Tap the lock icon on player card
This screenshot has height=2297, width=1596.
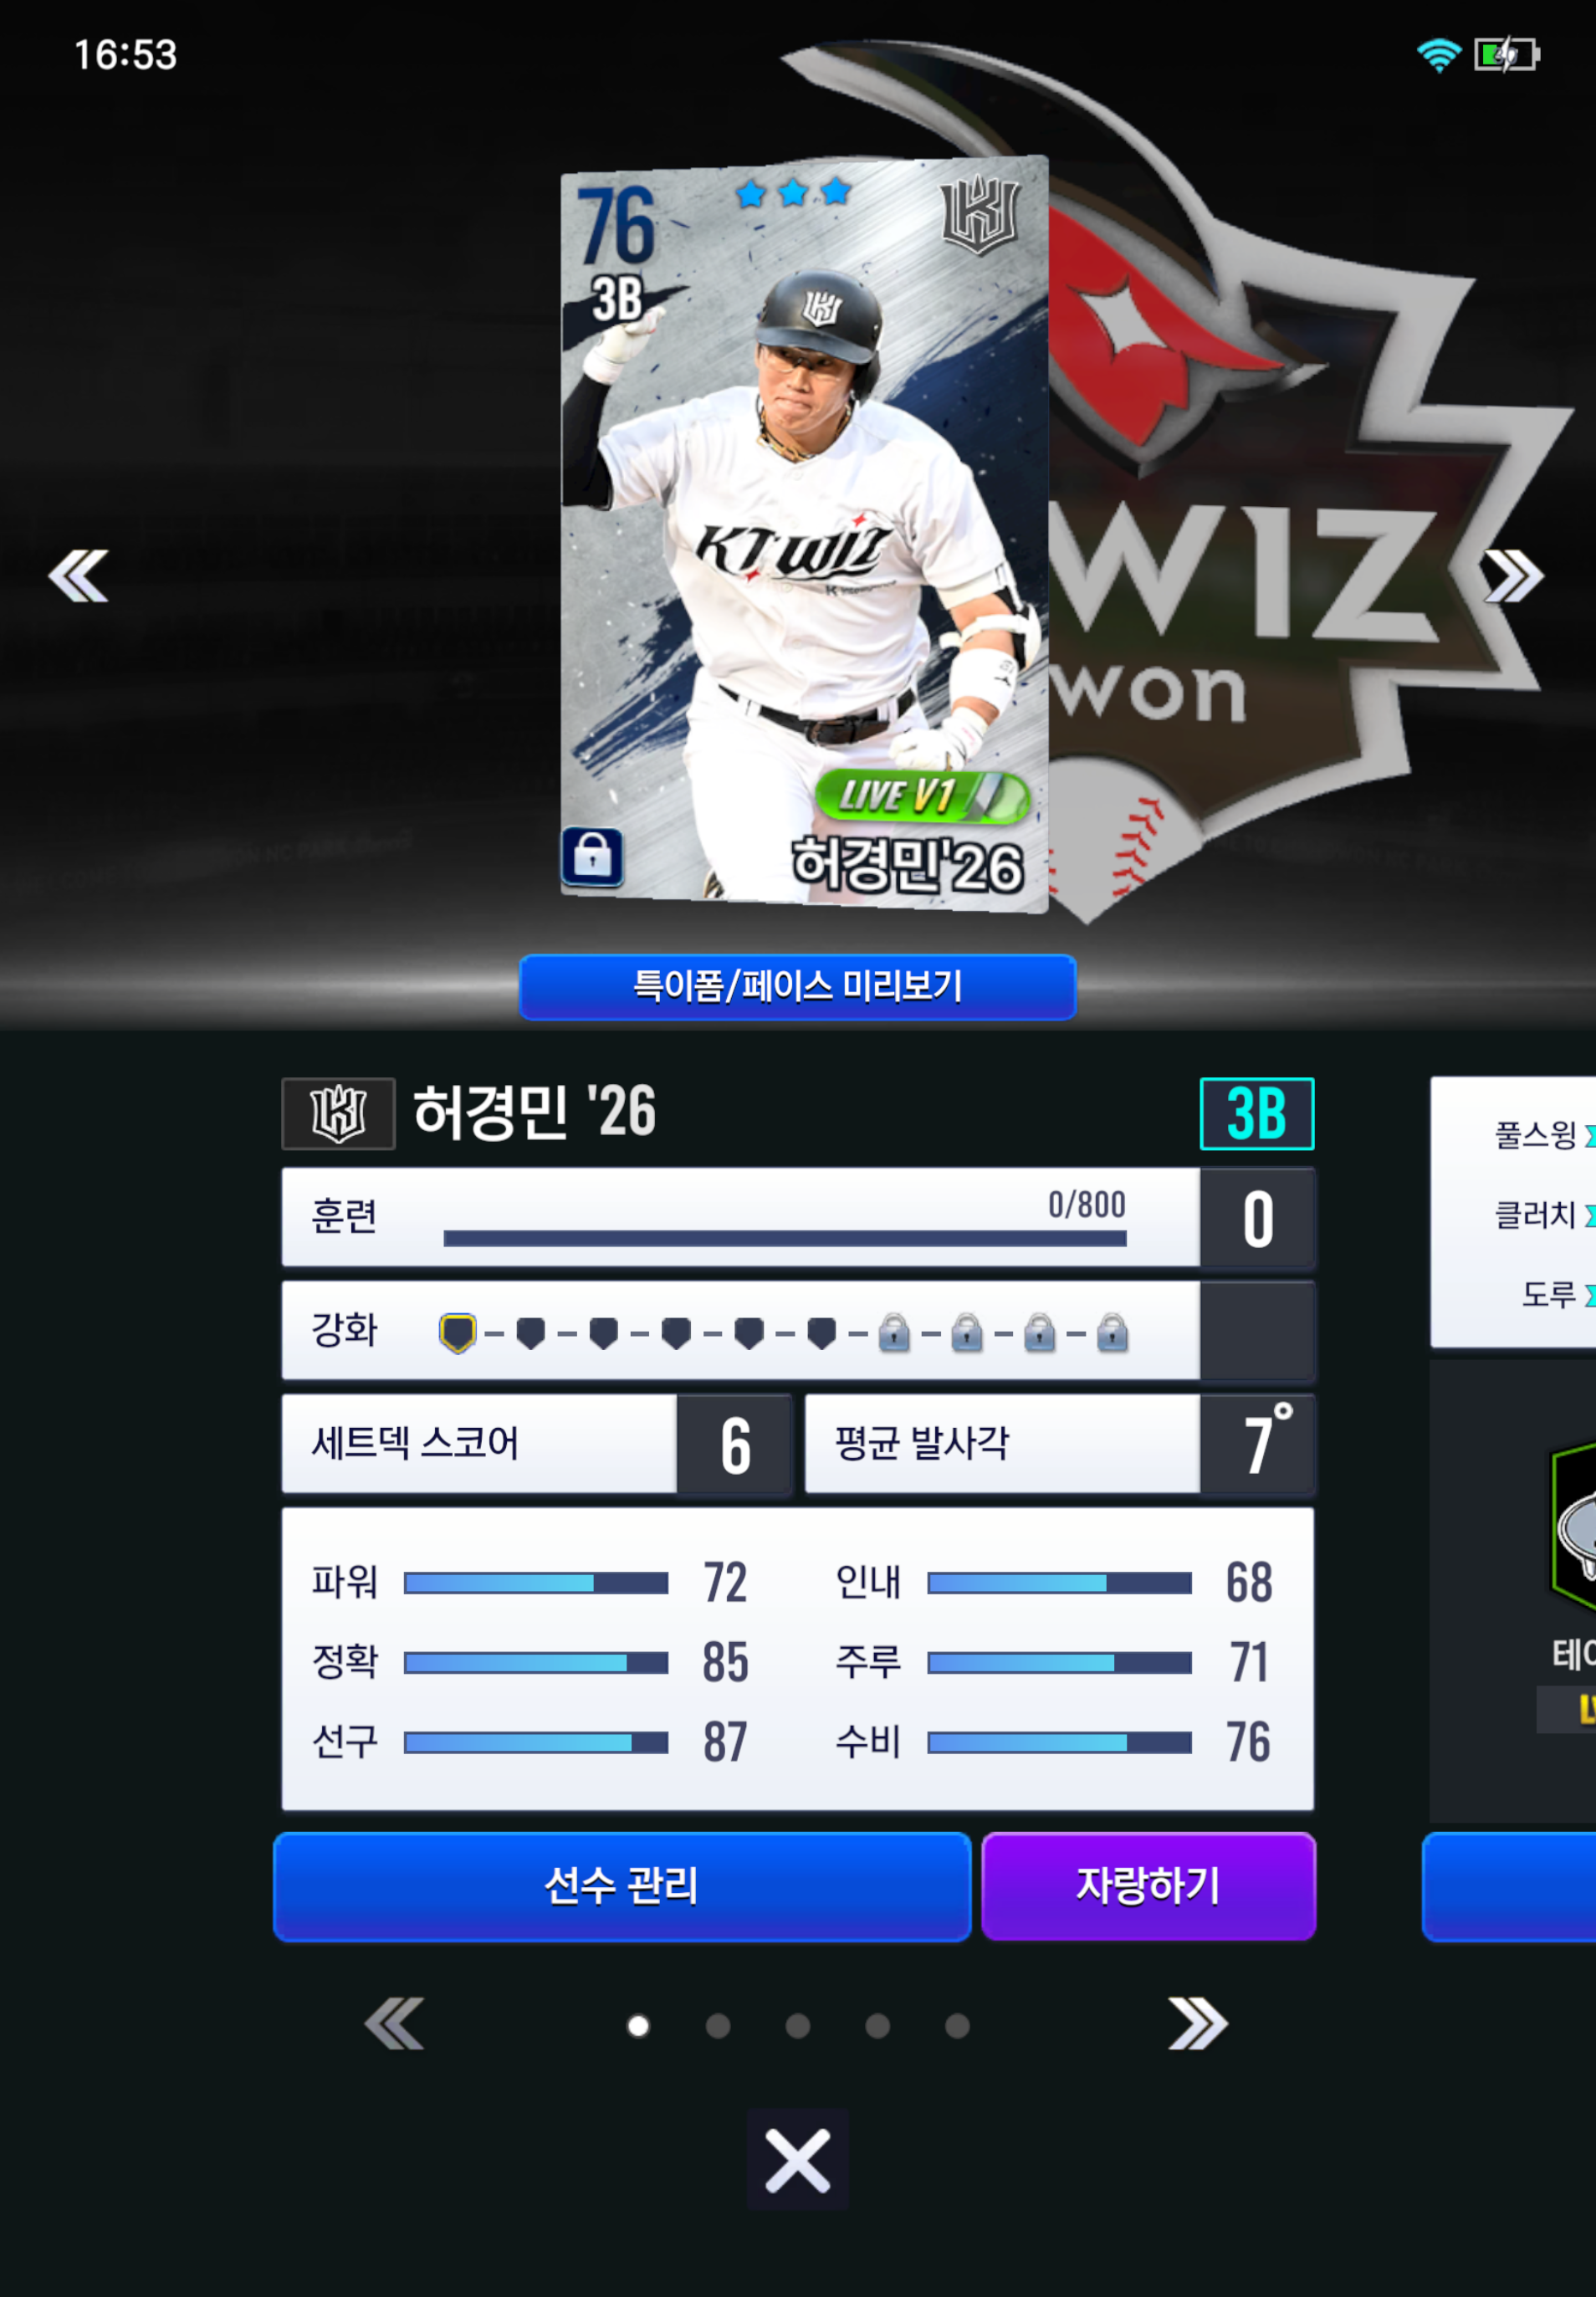[592, 857]
